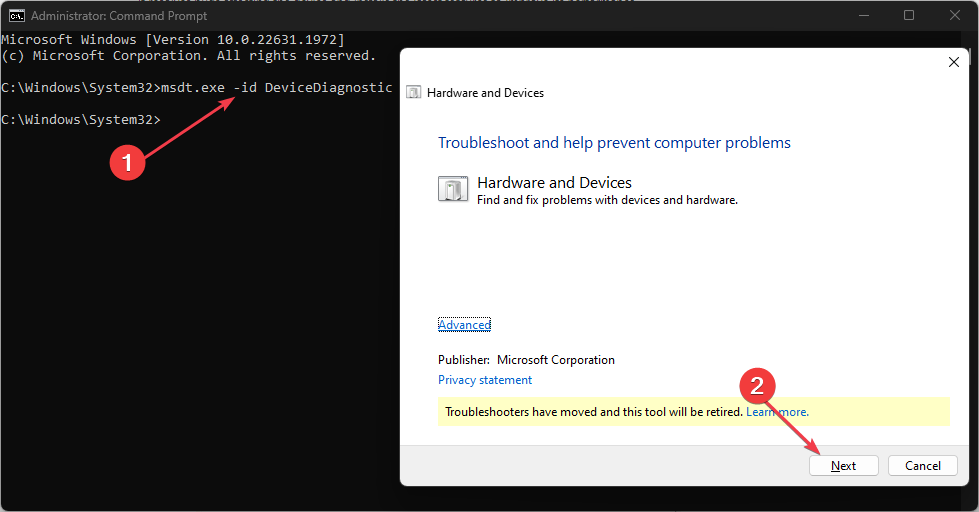The width and height of the screenshot is (979, 512).
Task: Minimize the Command Prompt window
Action: (x=864, y=16)
